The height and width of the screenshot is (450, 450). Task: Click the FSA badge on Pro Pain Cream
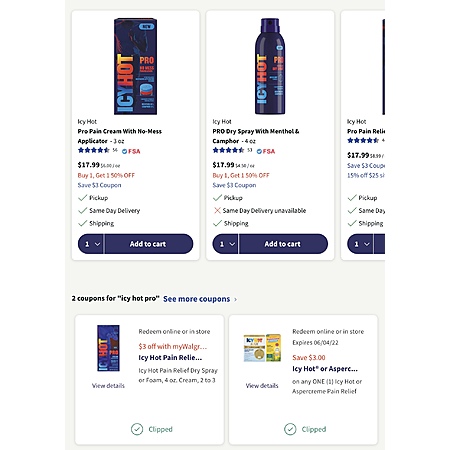[x=131, y=151]
